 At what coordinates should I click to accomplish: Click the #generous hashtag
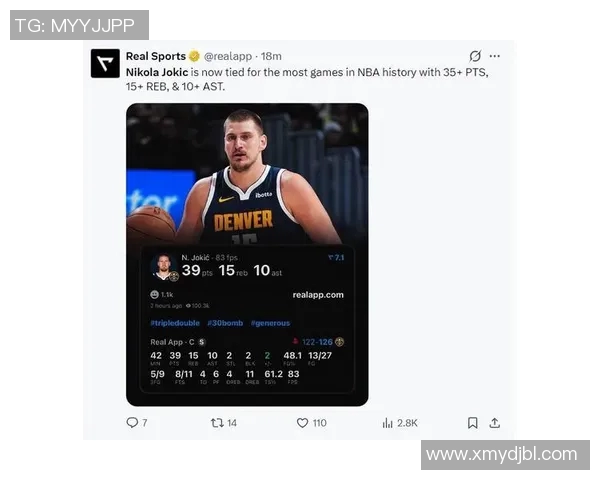(x=270, y=323)
